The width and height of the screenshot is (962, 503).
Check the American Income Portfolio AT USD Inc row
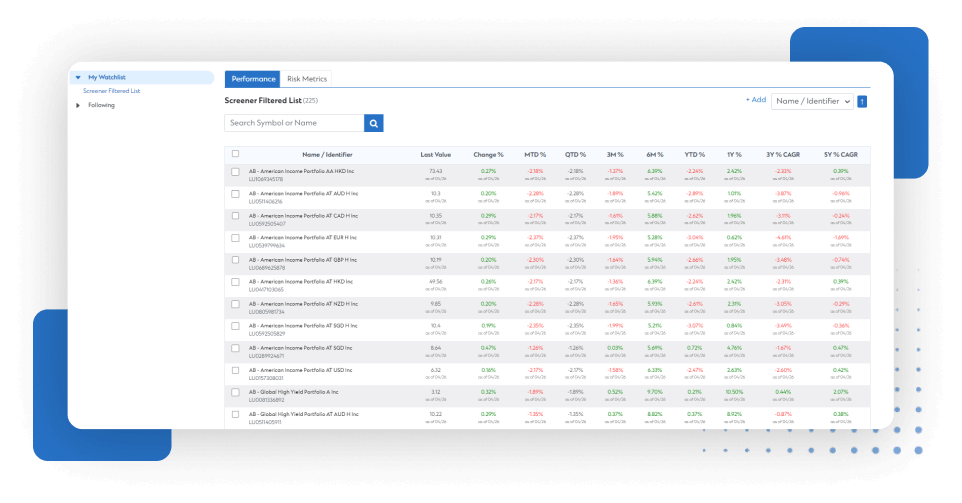[x=236, y=371]
